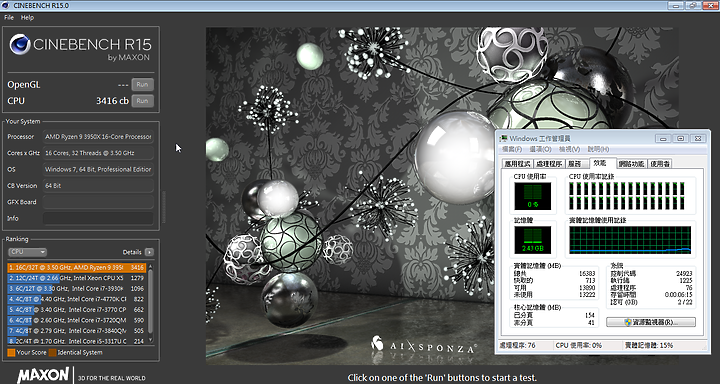Run the OpenGL benchmark test
Image resolution: width=720 pixels, height=384 pixels.
click(x=142, y=85)
